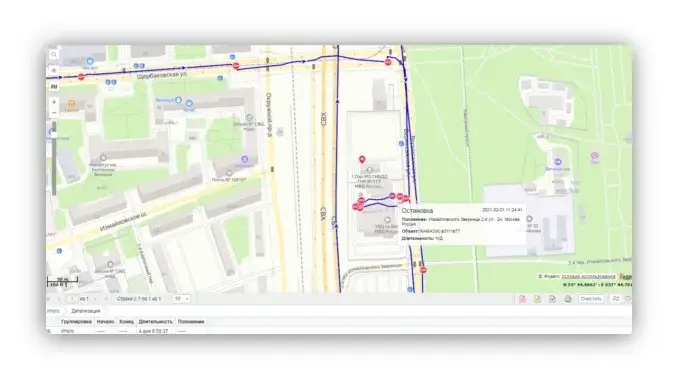Click the Конец column header
Image resolution: width=682 pixels, height=379 pixels.
(127, 322)
